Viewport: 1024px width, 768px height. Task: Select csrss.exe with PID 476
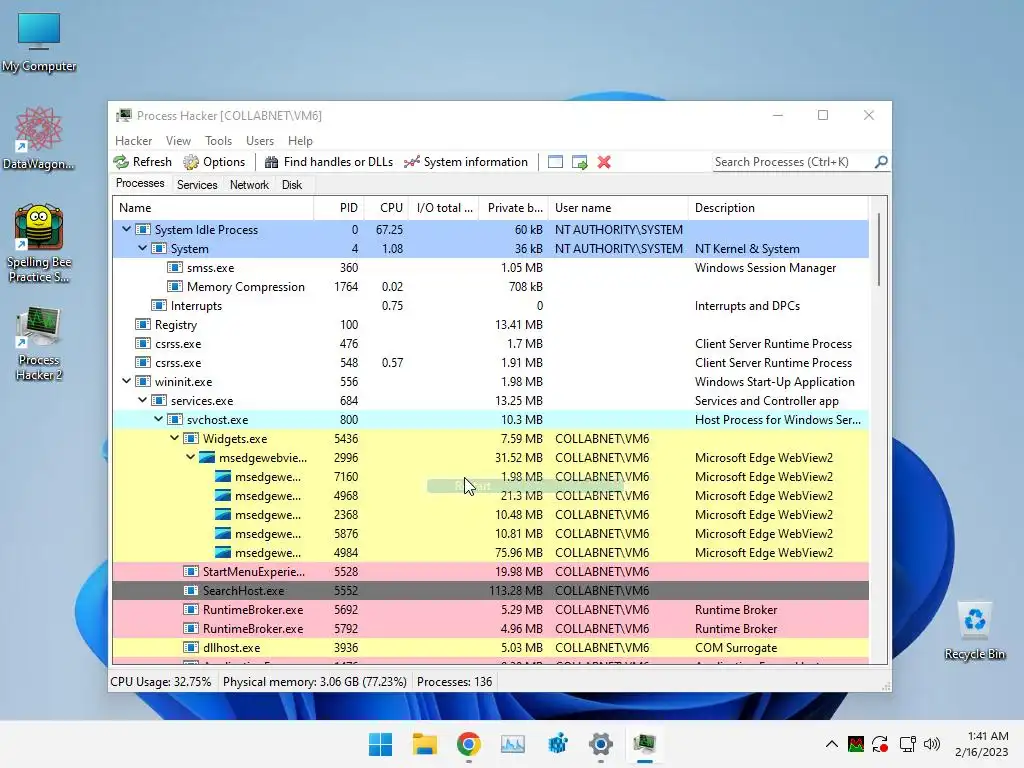click(490, 344)
